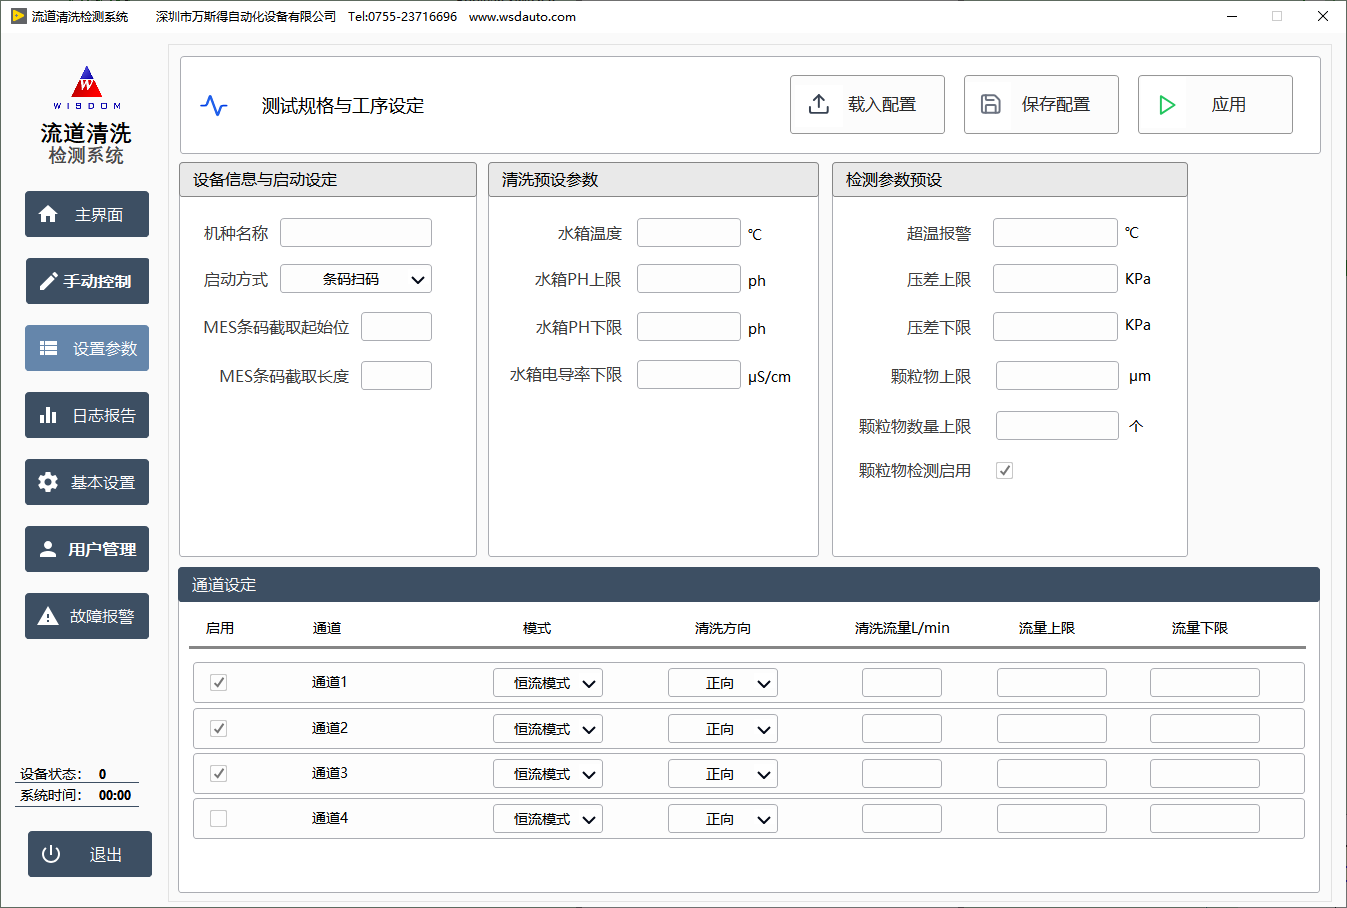The height and width of the screenshot is (908, 1347).
Task: Click the home icon for 主界面
Action: tap(48, 214)
